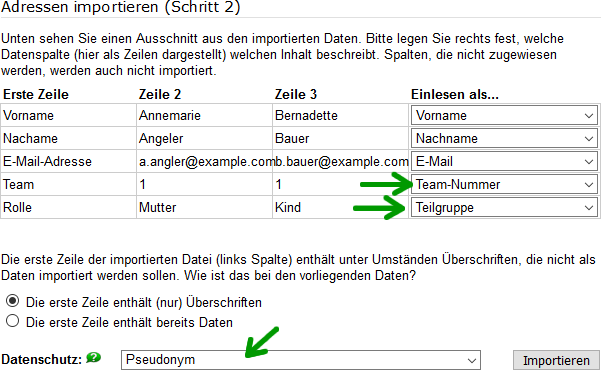Click the 'Datenschutz:' label
Viewport: 601px width, 370px height.
(x=41, y=360)
